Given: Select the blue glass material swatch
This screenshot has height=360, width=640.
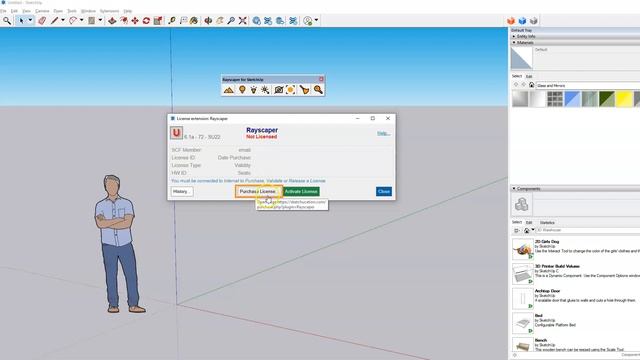Looking at the screenshot, I should (572, 99).
